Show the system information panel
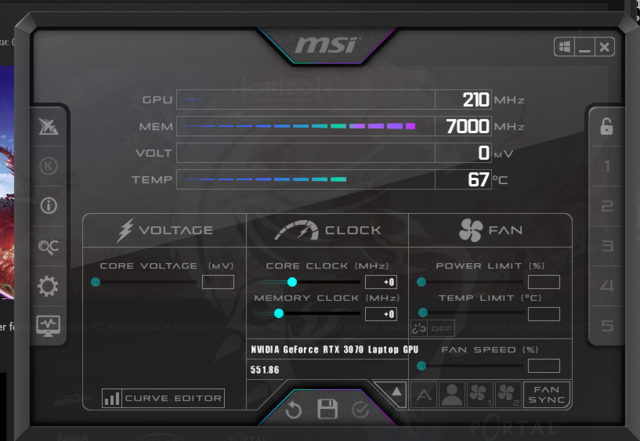Image resolution: width=640 pixels, height=441 pixels. (47, 206)
